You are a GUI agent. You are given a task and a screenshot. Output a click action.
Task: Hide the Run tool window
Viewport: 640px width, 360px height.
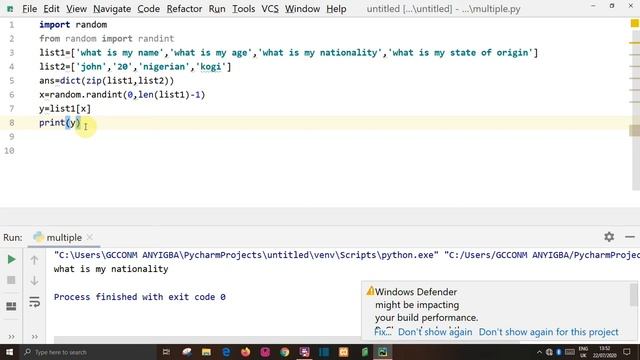pos(630,237)
